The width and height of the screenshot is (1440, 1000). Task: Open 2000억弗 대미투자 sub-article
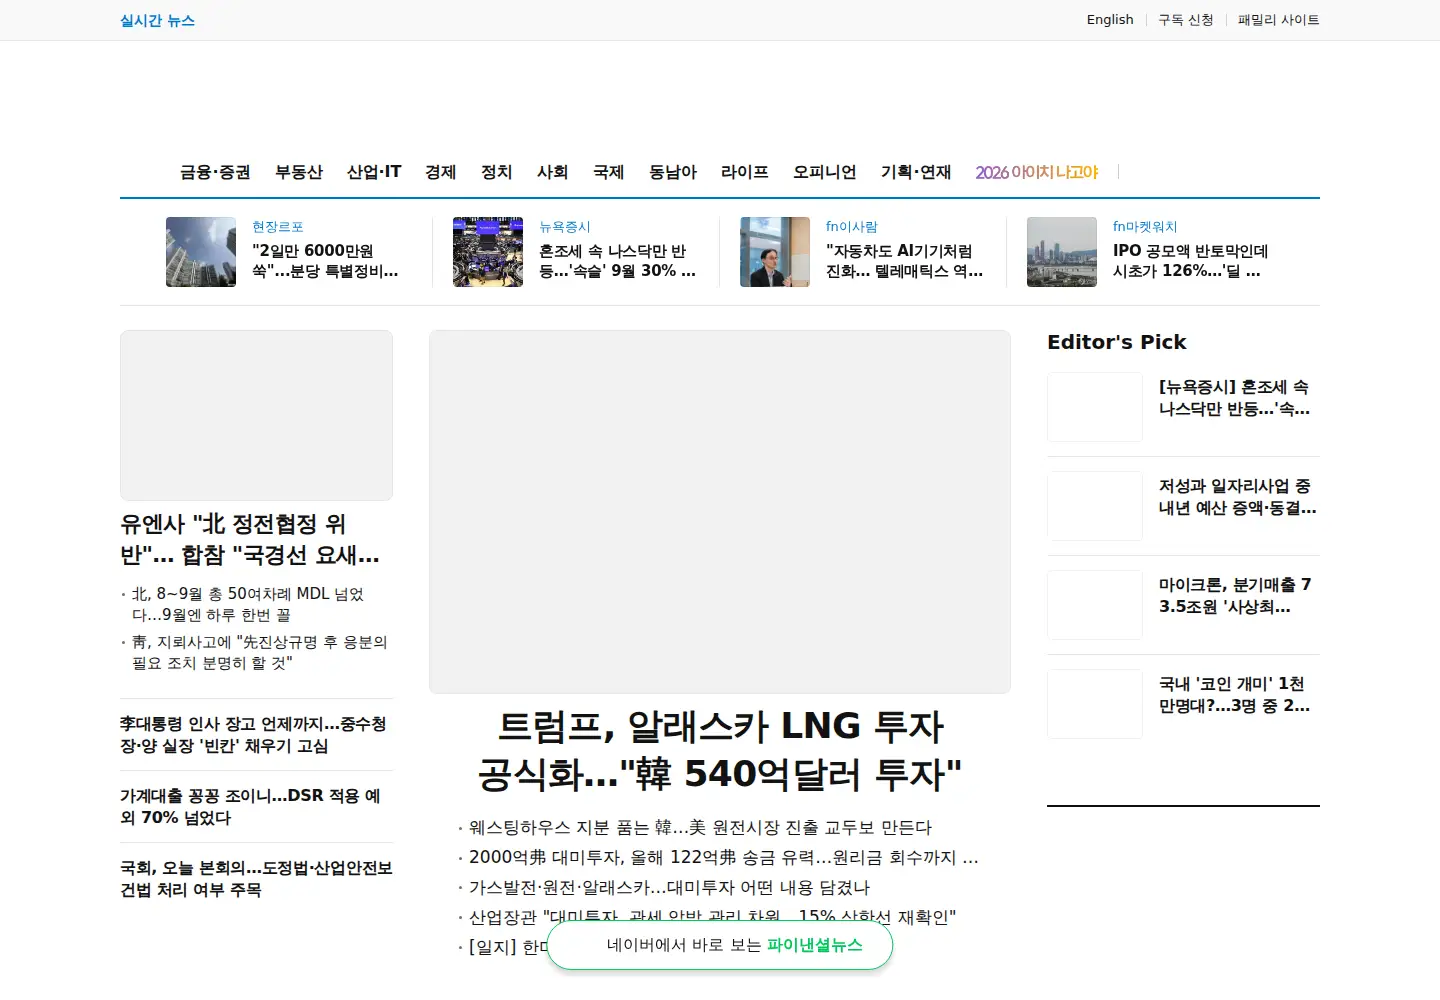(x=723, y=858)
